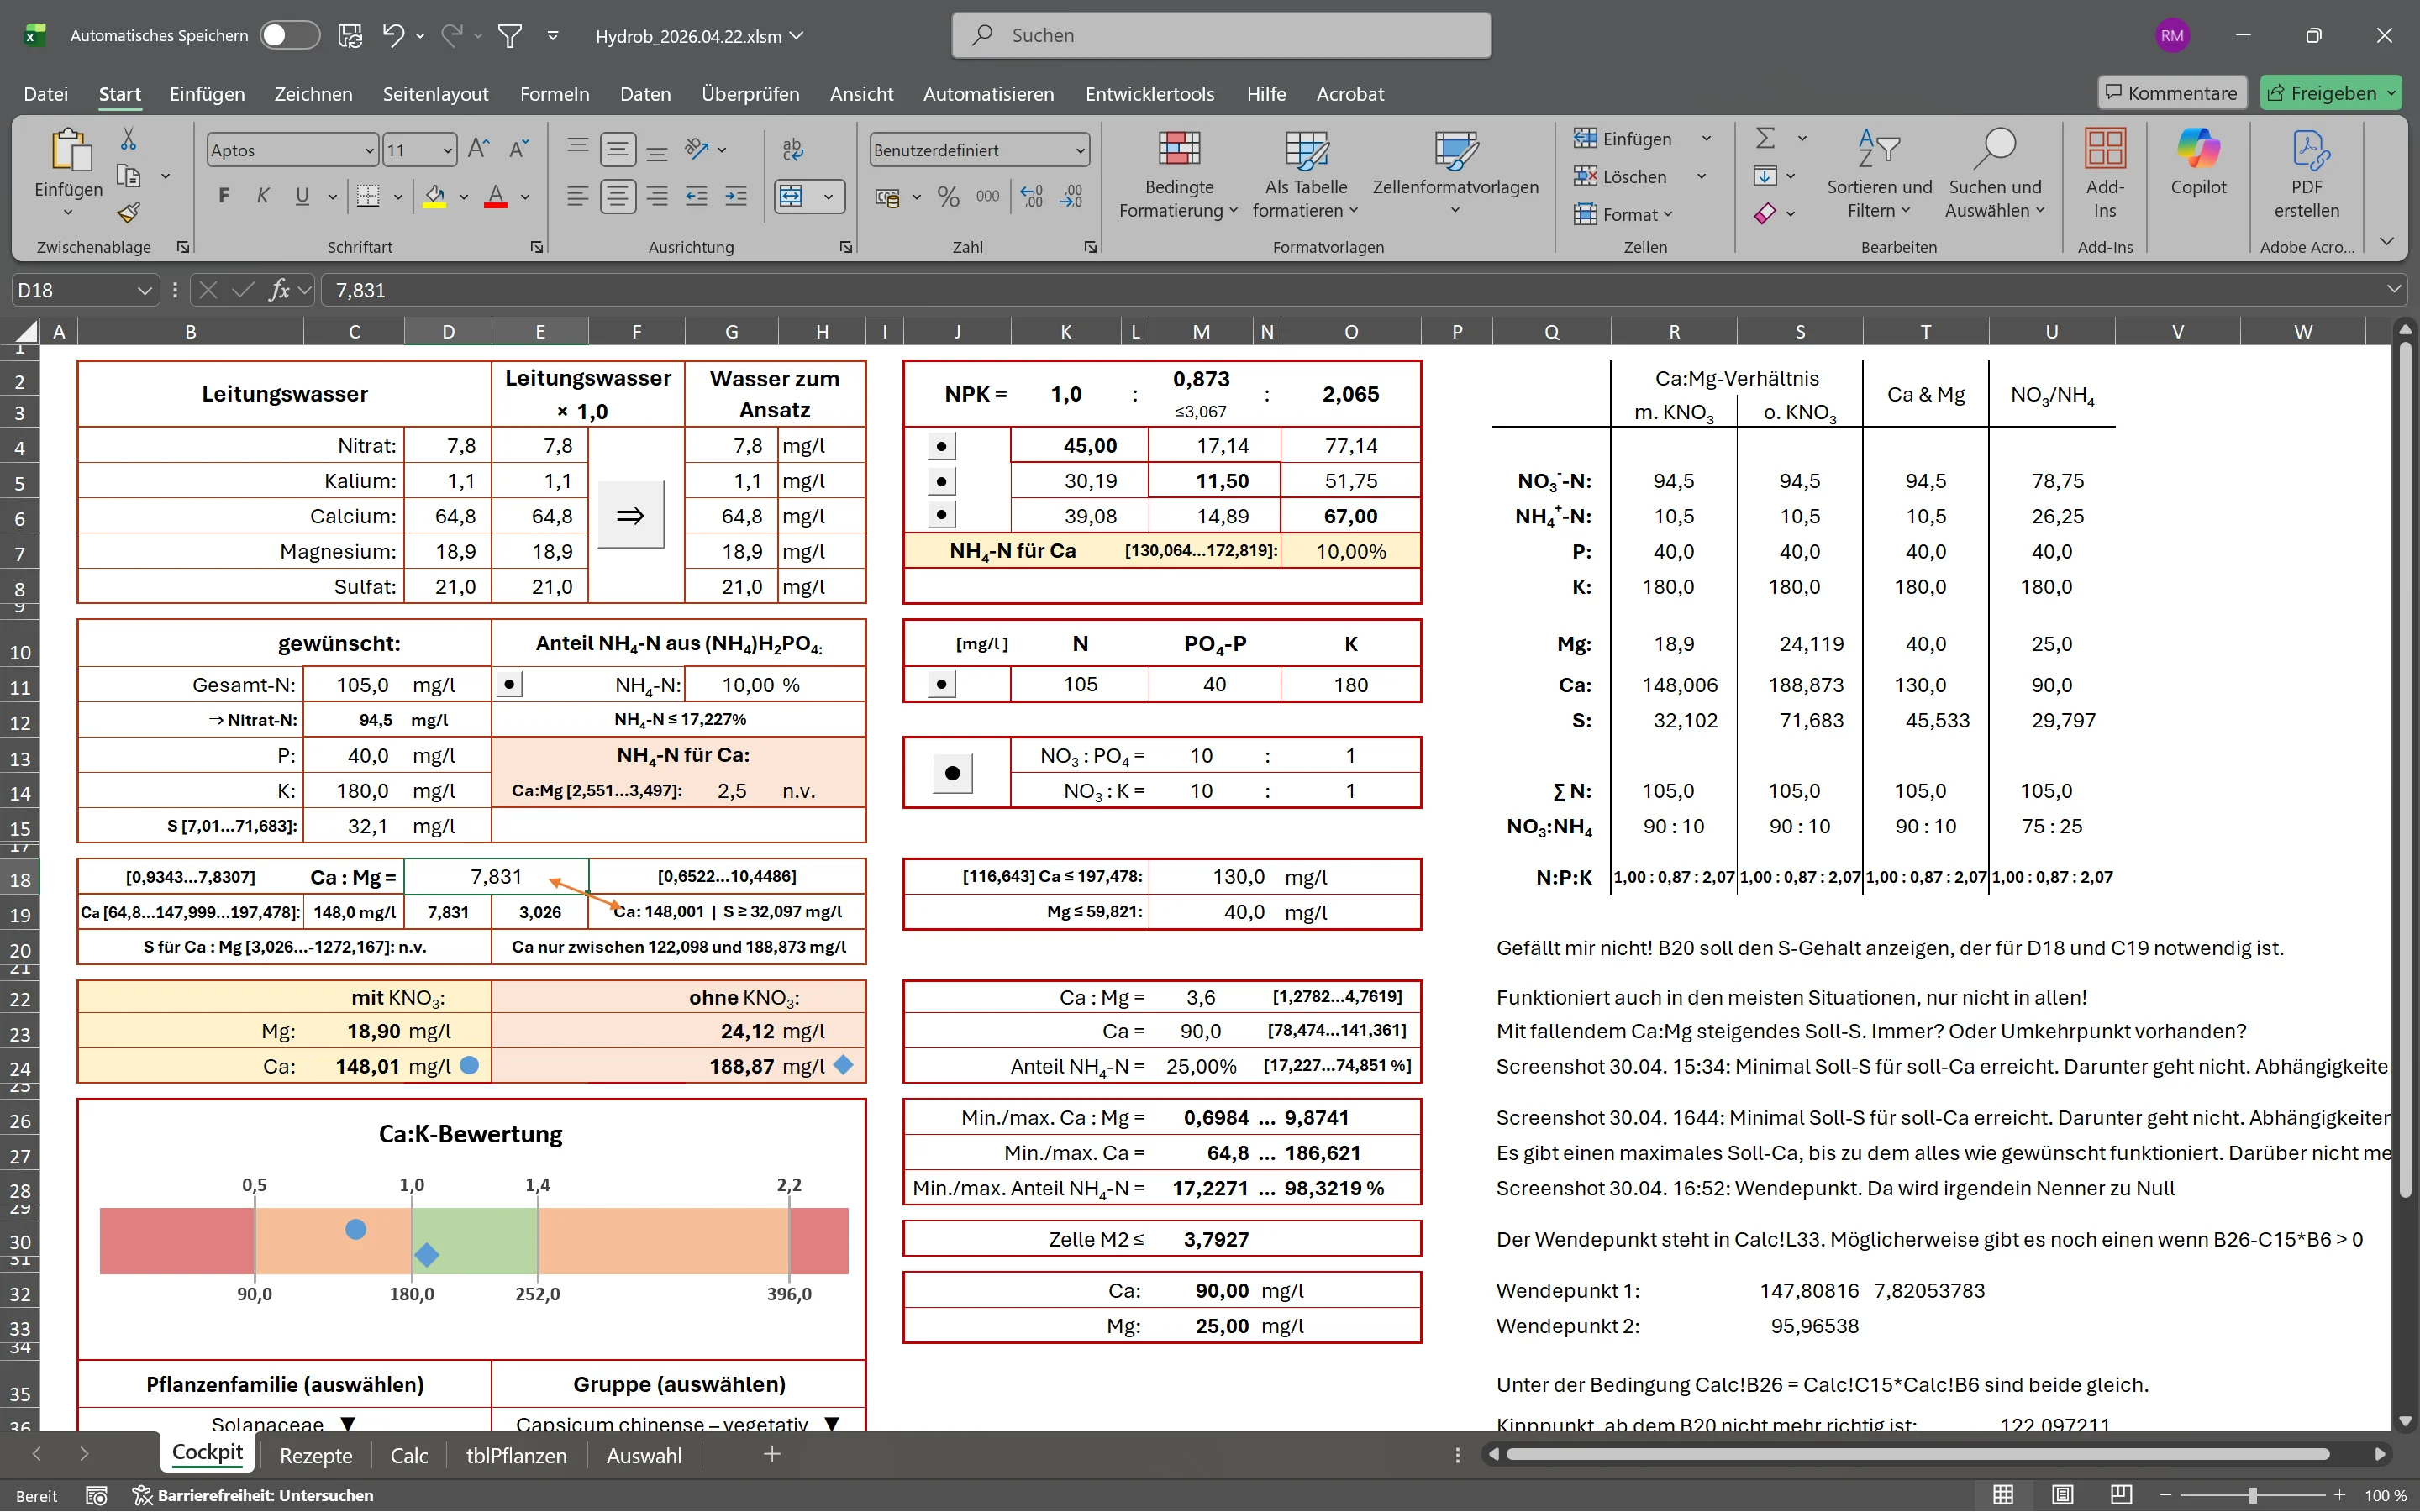The height and width of the screenshot is (1512, 2420).
Task: Select the Format Painter brush
Action: tap(128, 213)
